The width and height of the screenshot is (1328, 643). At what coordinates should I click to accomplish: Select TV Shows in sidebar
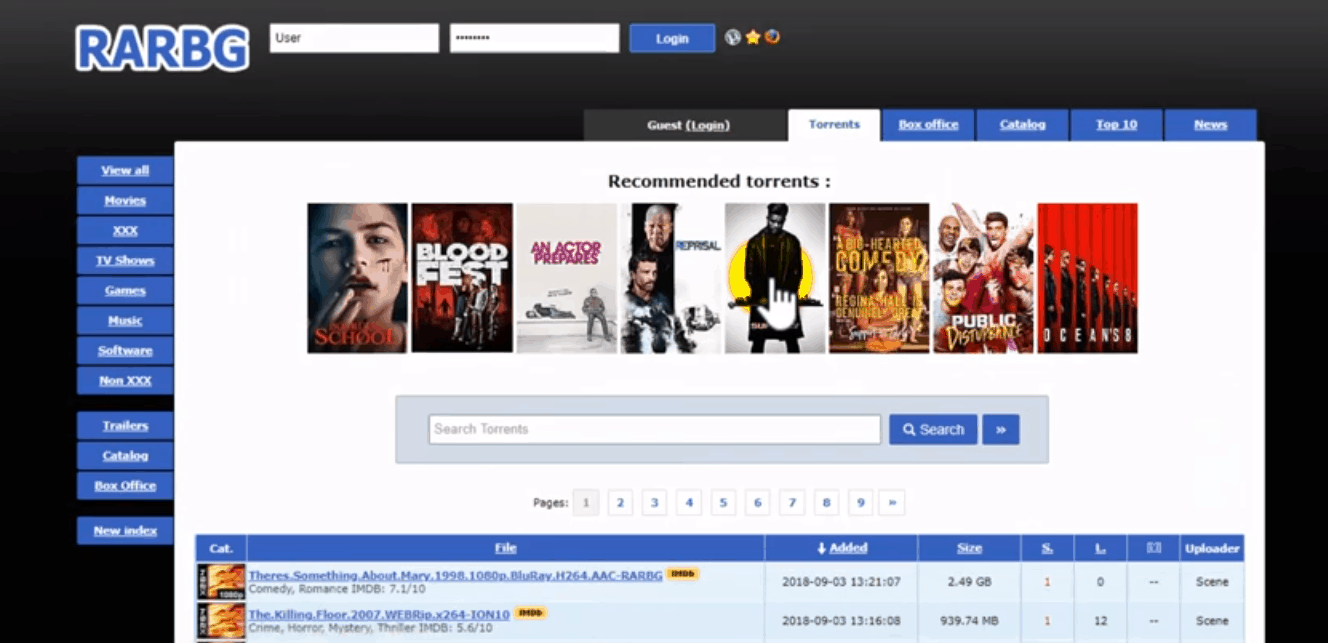coord(125,260)
